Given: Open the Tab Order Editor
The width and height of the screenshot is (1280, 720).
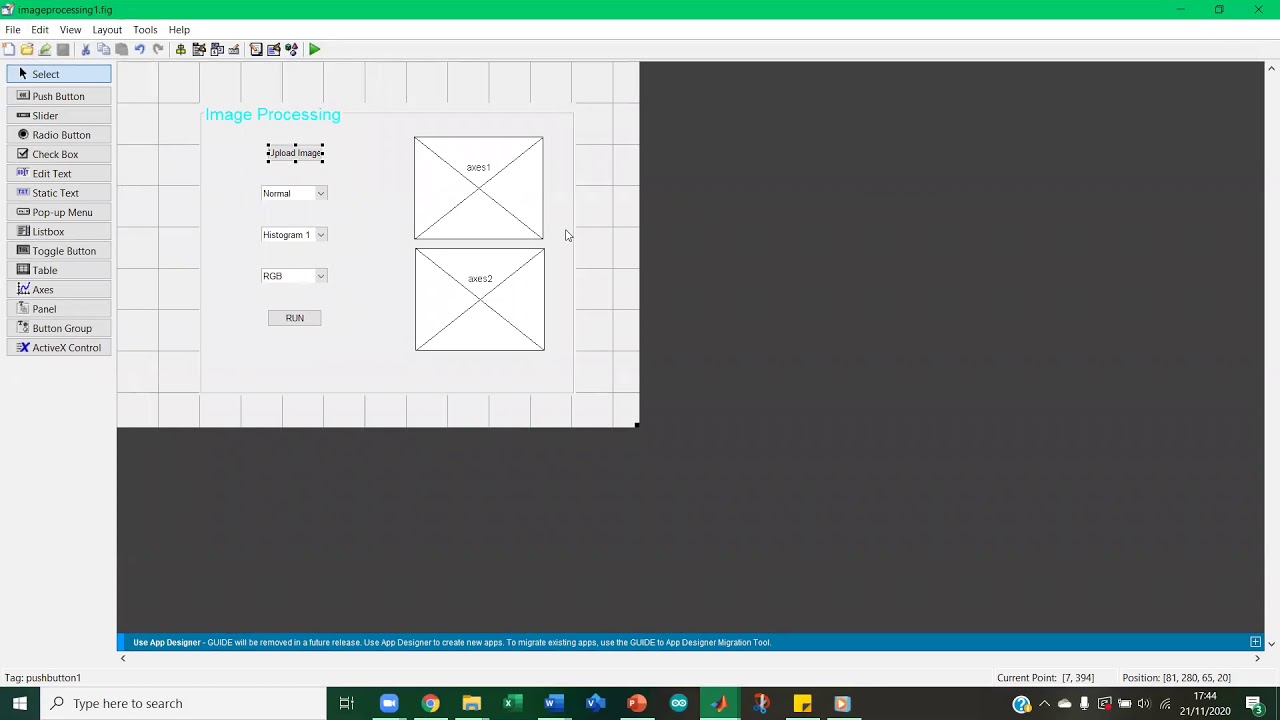Looking at the screenshot, I should click(217, 49).
